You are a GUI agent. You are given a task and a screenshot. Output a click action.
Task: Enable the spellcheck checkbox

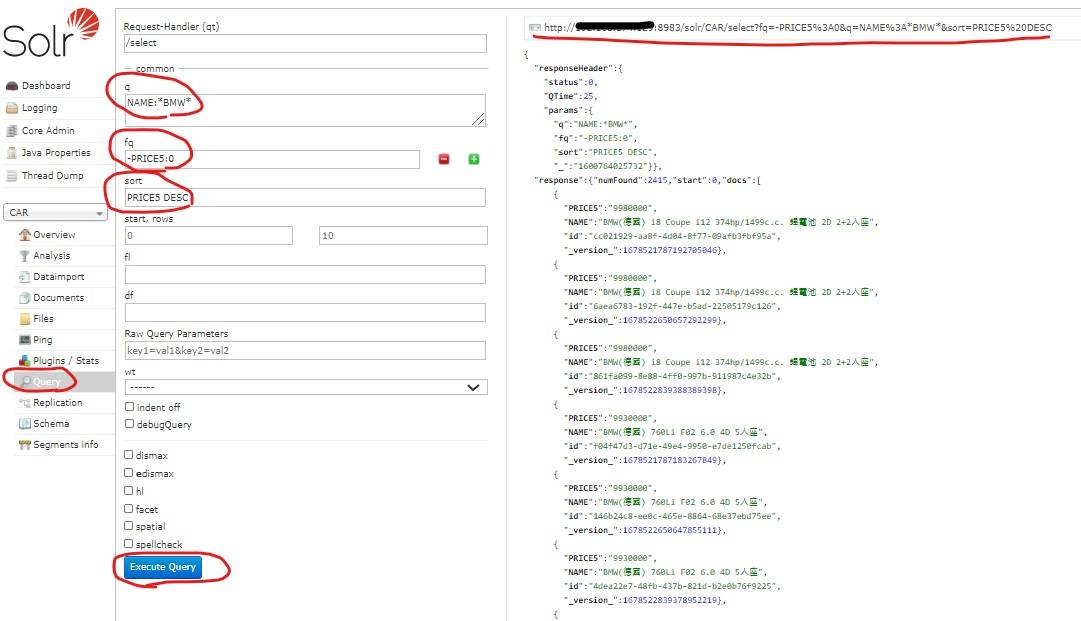(128, 544)
